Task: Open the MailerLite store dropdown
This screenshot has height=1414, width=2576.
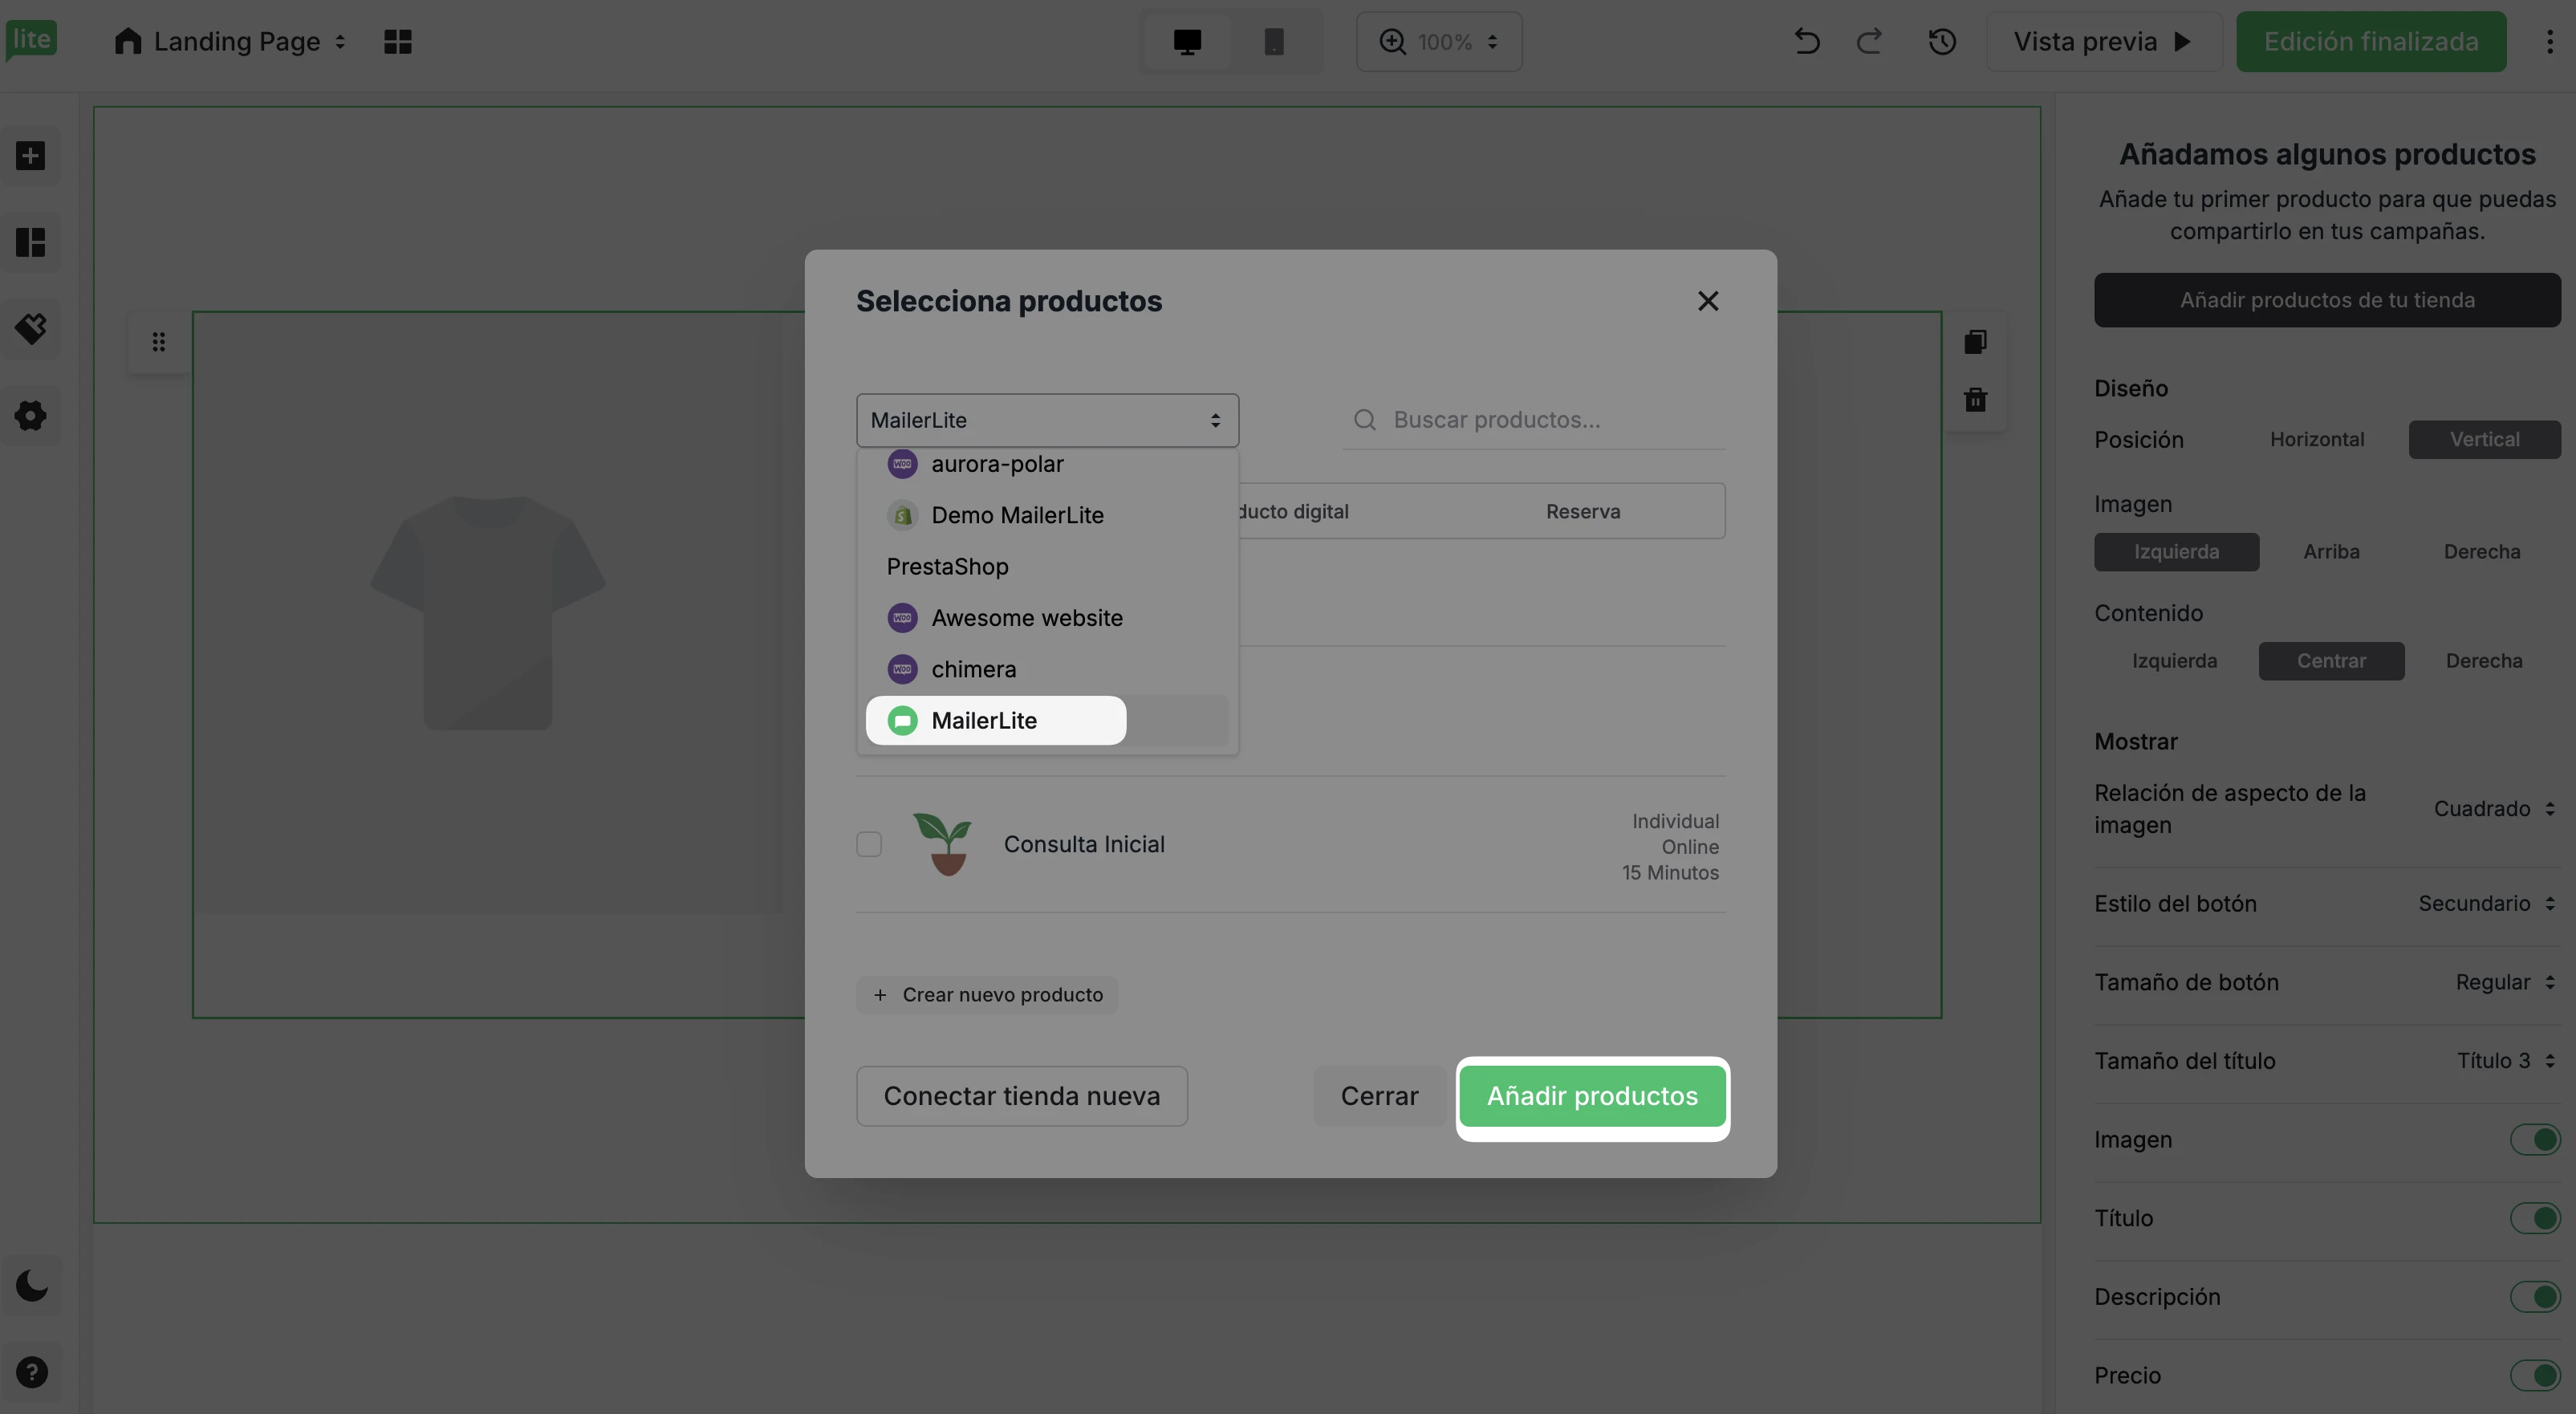Action: pos(1046,420)
